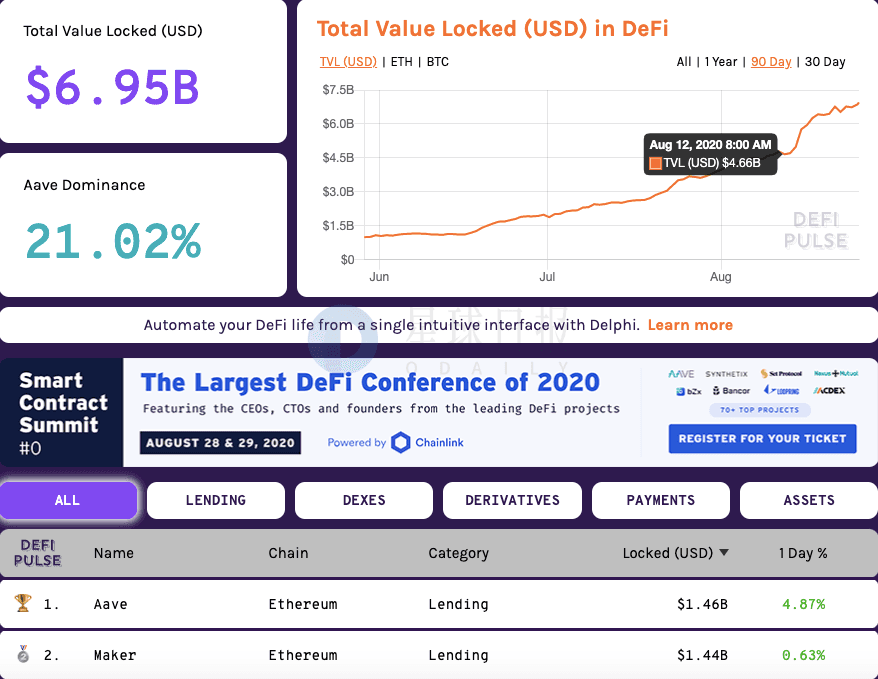Switch the chart to BTC denomination
The width and height of the screenshot is (878, 679).
[x=437, y=62]
